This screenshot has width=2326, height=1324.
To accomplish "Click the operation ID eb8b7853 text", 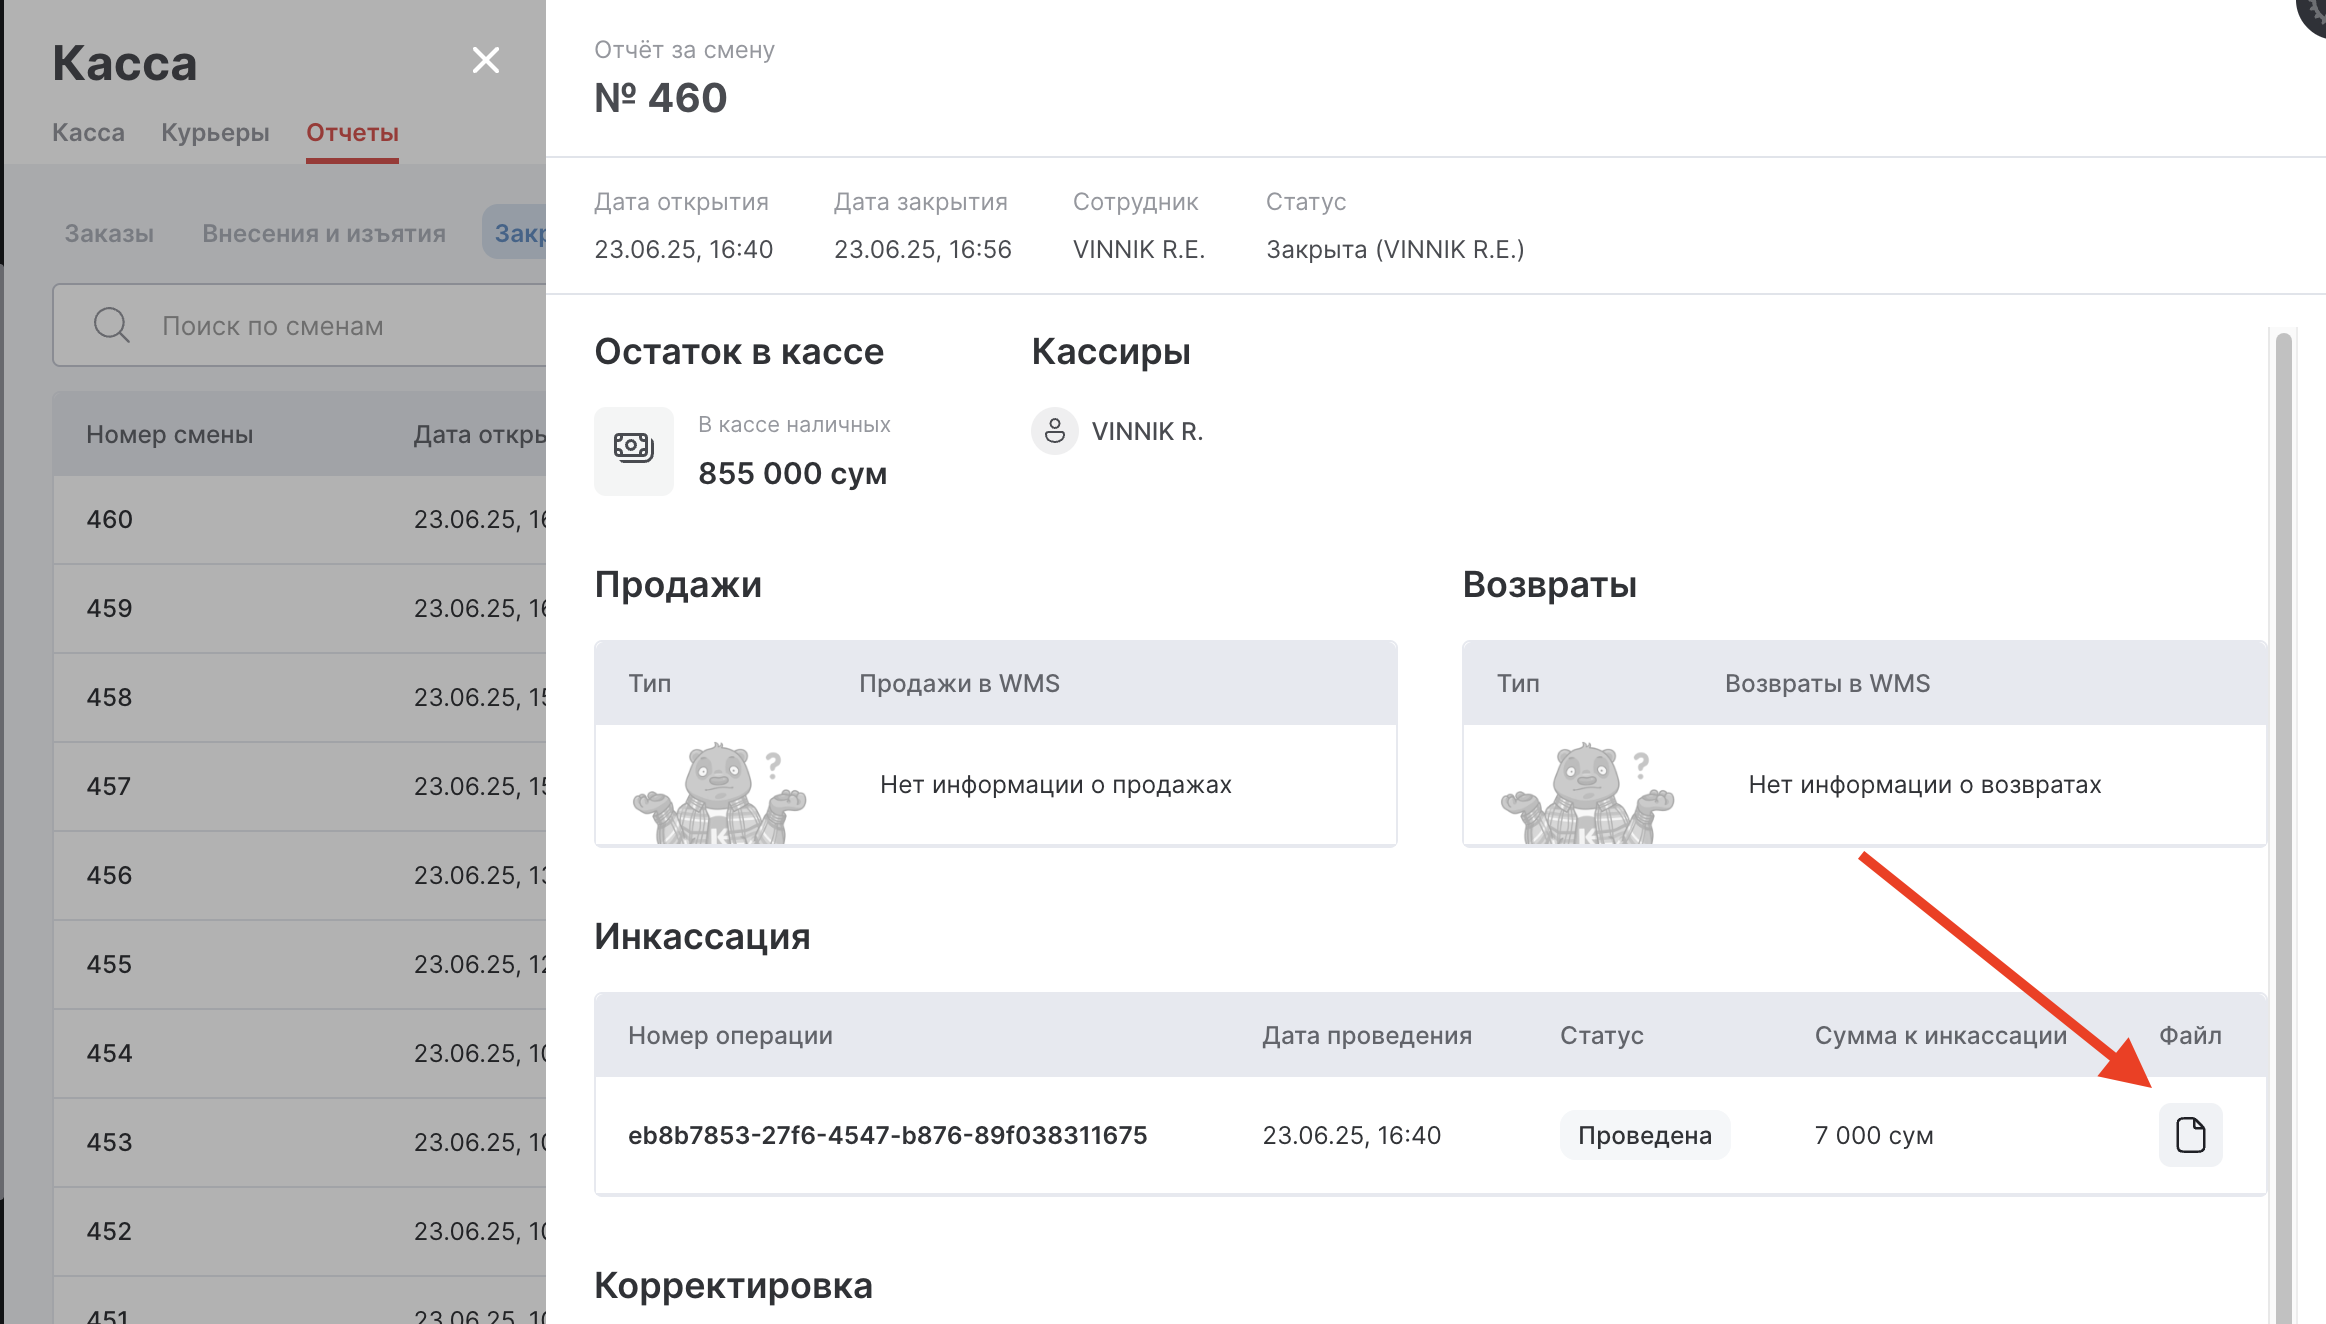I will coord(887,1135).
